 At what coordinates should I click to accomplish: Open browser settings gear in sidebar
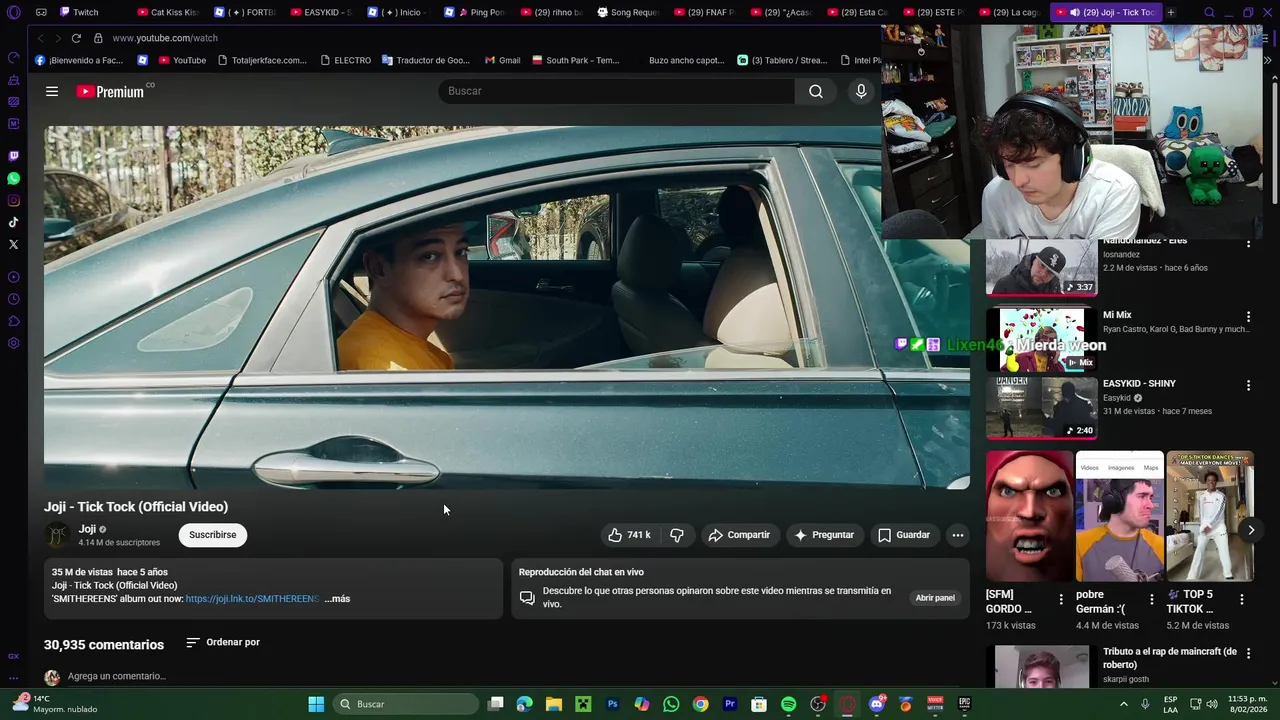pyautogui.click(x=13, y=343)
